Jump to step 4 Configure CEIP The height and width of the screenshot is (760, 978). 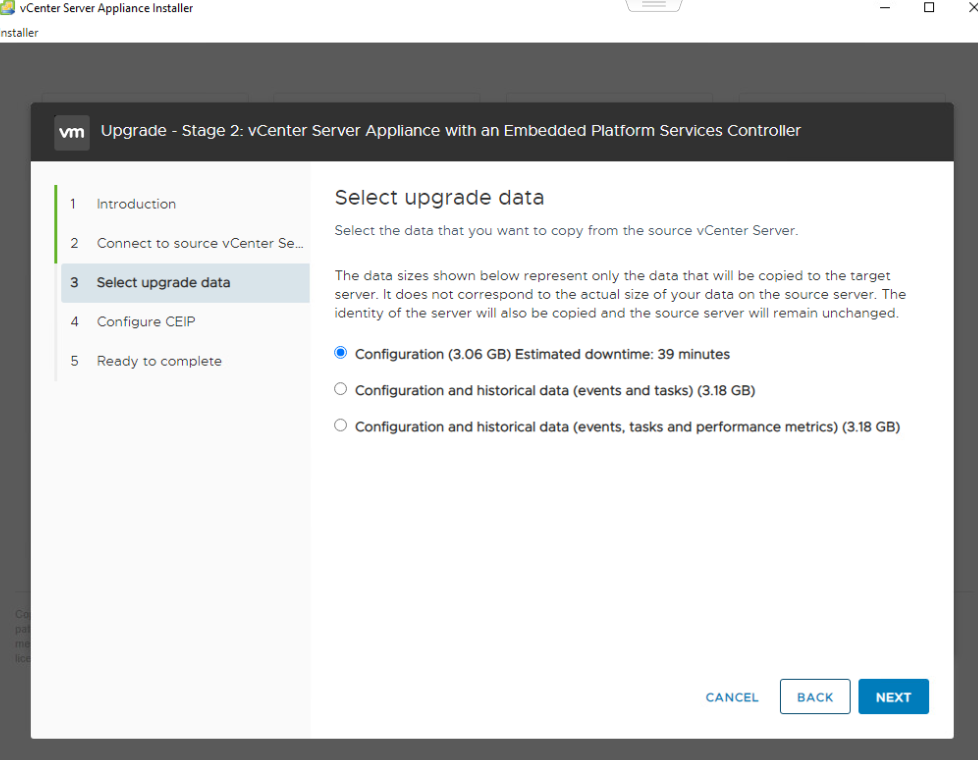point(185,322)
